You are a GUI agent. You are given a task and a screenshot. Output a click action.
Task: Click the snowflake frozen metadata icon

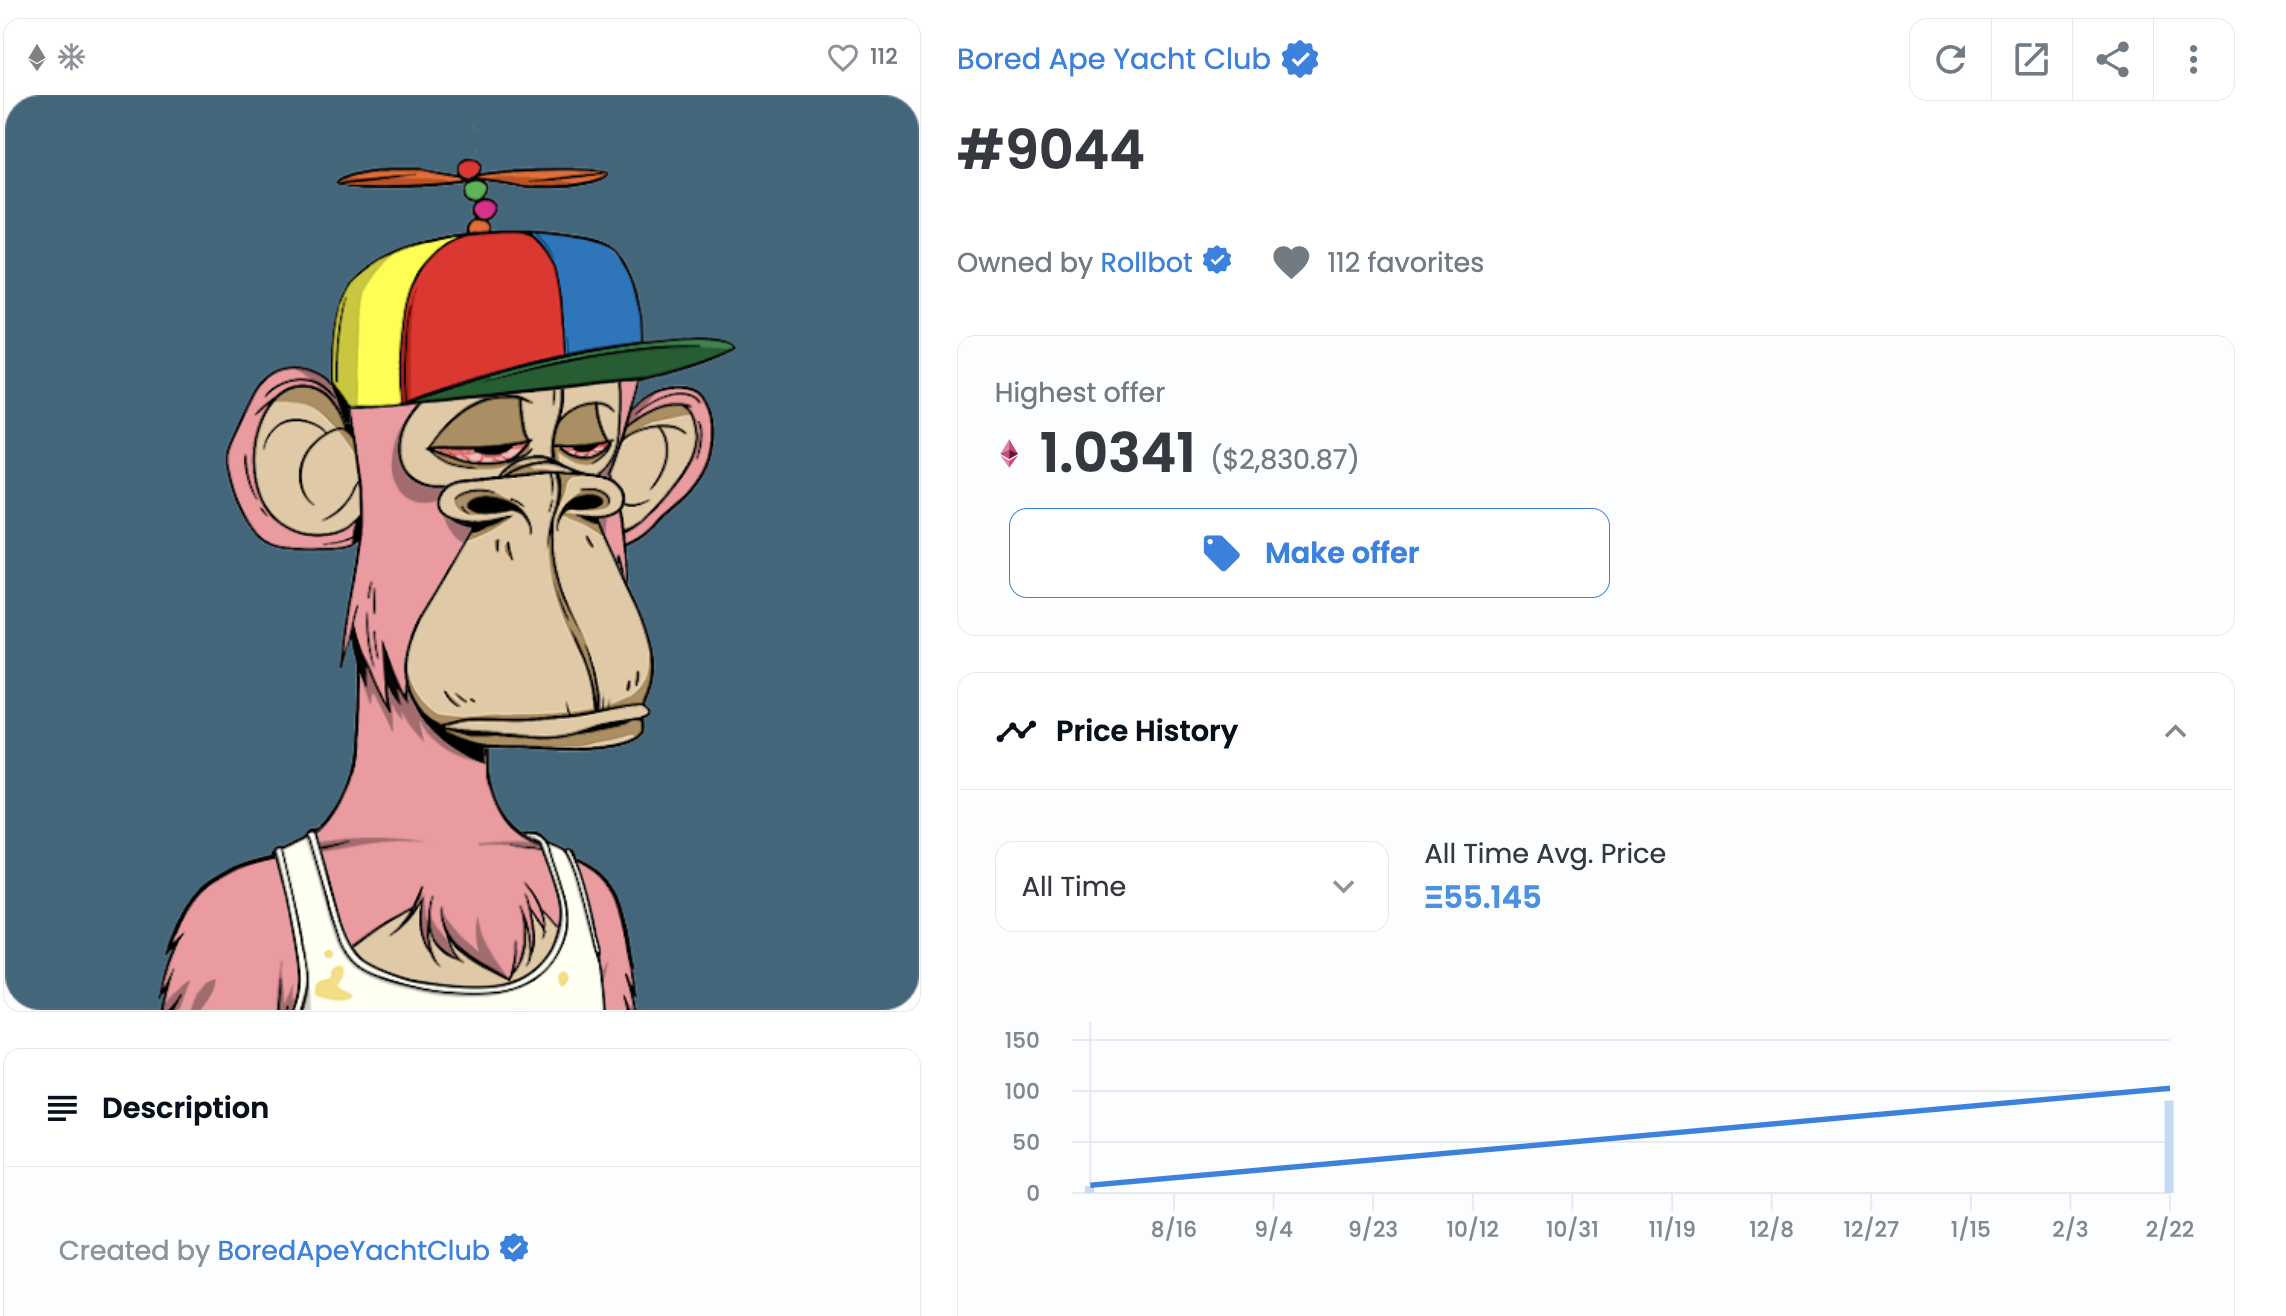(x=72, y=57)
